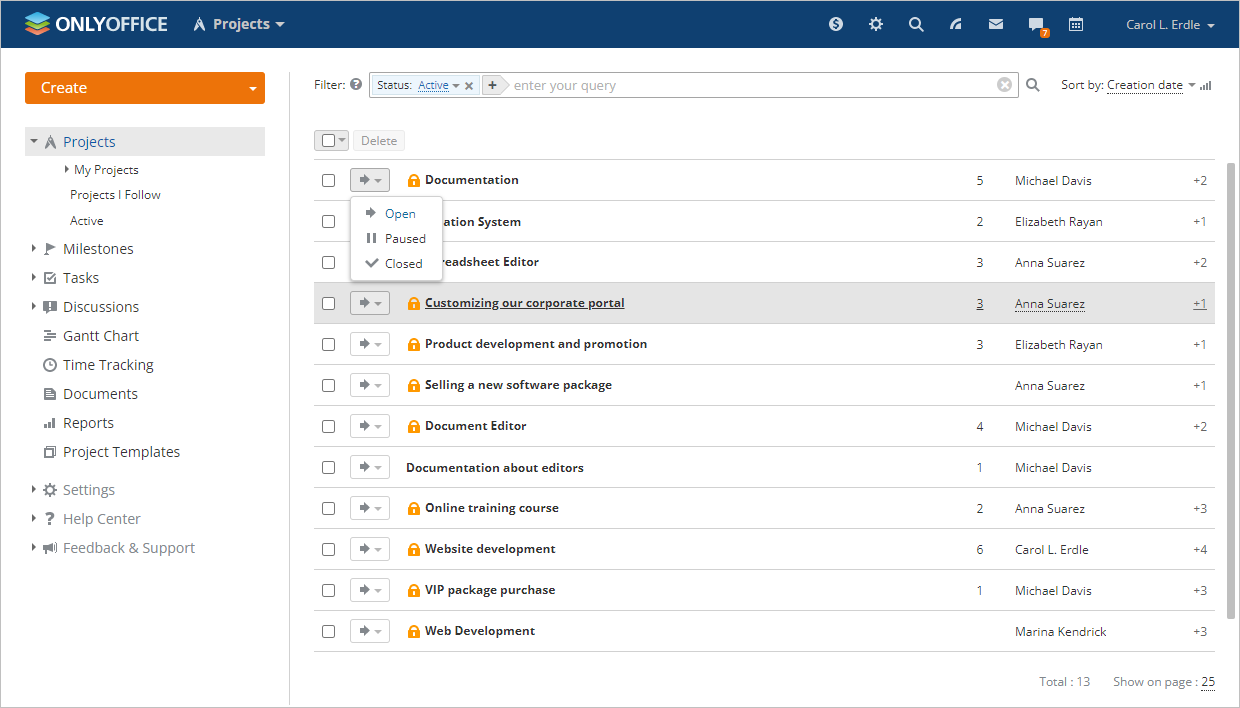Open the Mail icon in top bar
The height and width of the screenshot is (708, 1240).
click(x=995, y=23)
